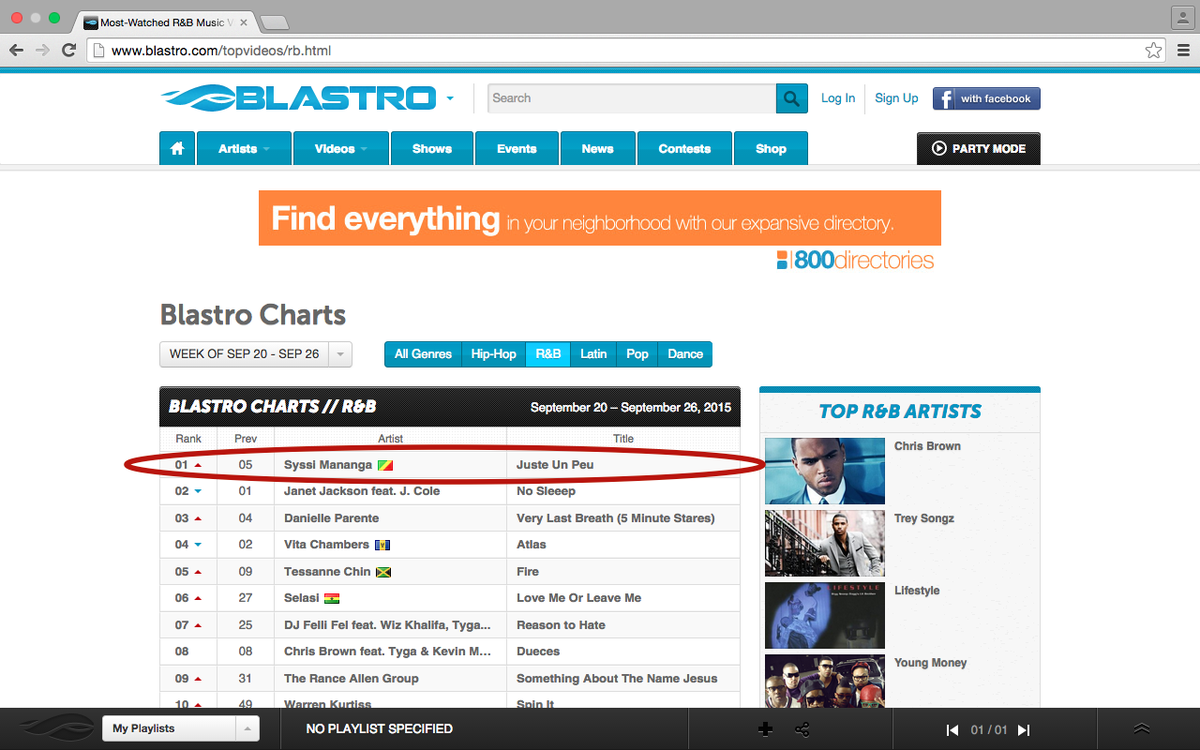Sign in with Facebook button
Viewport: 1200px width, 750px height.
987,98
